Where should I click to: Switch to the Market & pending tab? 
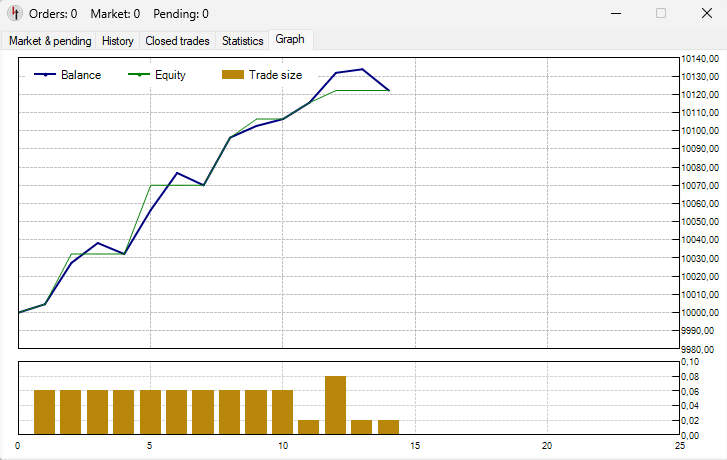pos(50,41)
